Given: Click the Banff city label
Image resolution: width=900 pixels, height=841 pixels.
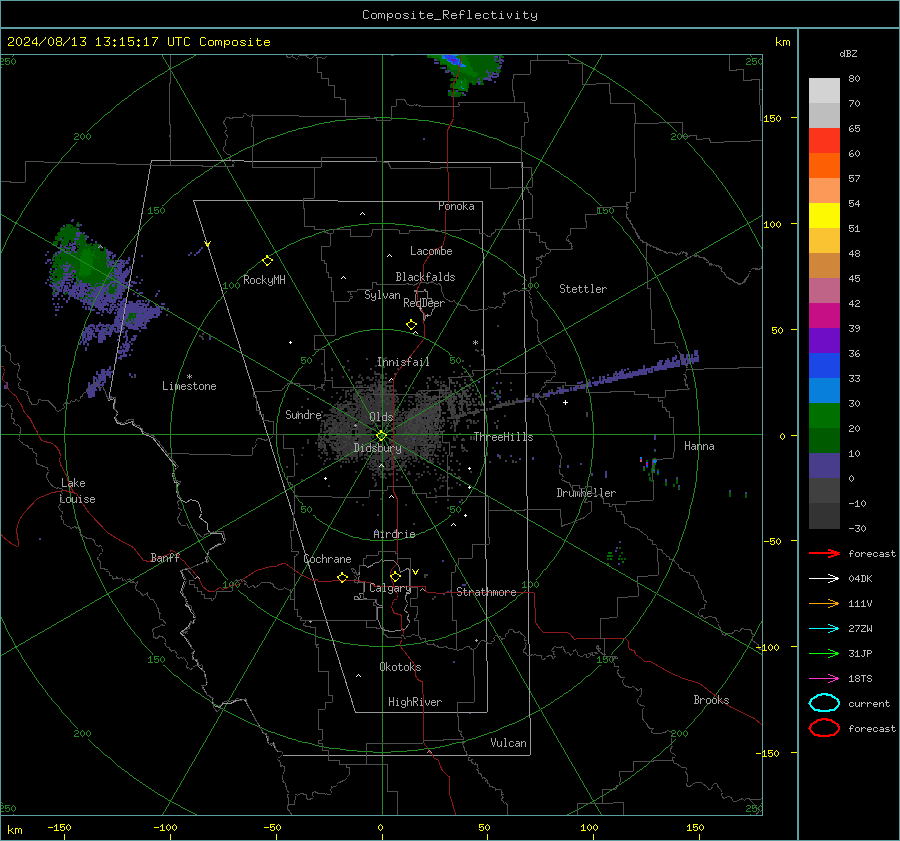Looking at the screenshot, I should [165, 557].
